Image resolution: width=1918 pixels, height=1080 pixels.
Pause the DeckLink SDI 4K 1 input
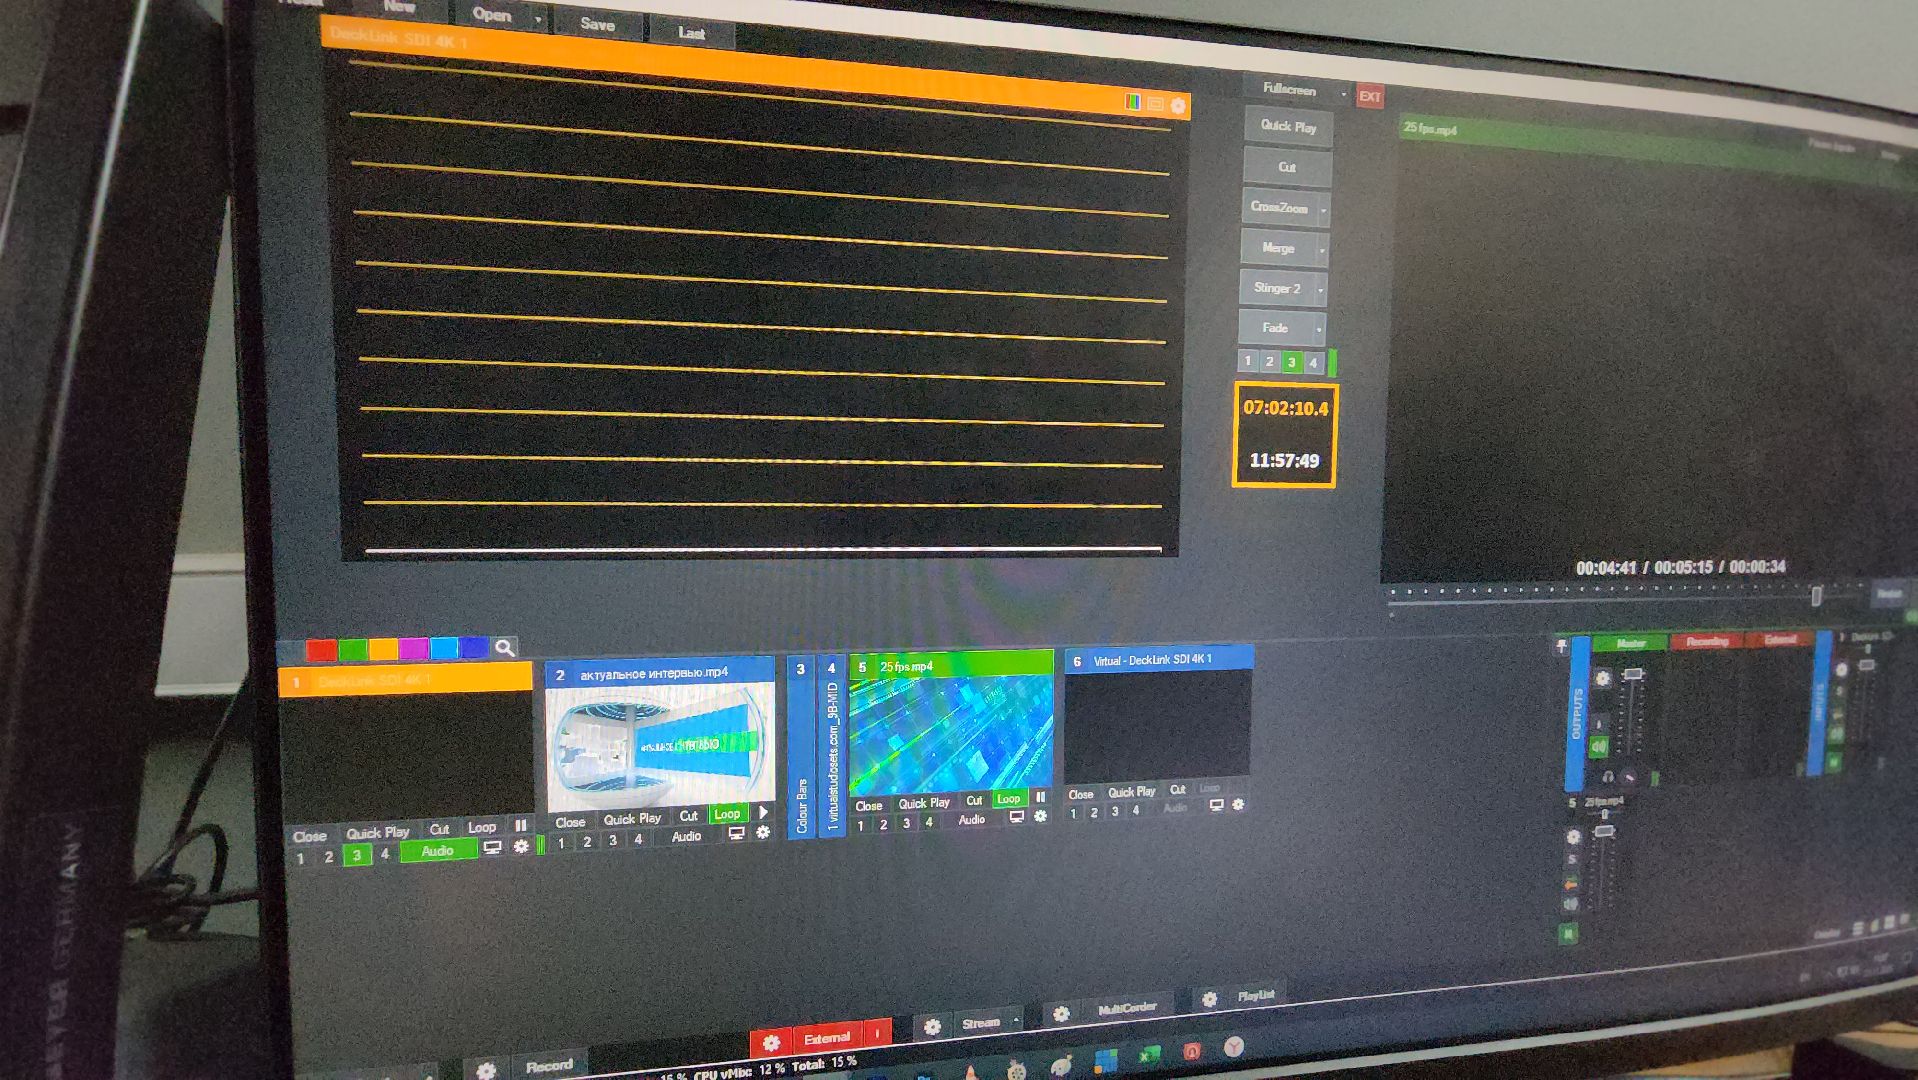click(521, 826)
